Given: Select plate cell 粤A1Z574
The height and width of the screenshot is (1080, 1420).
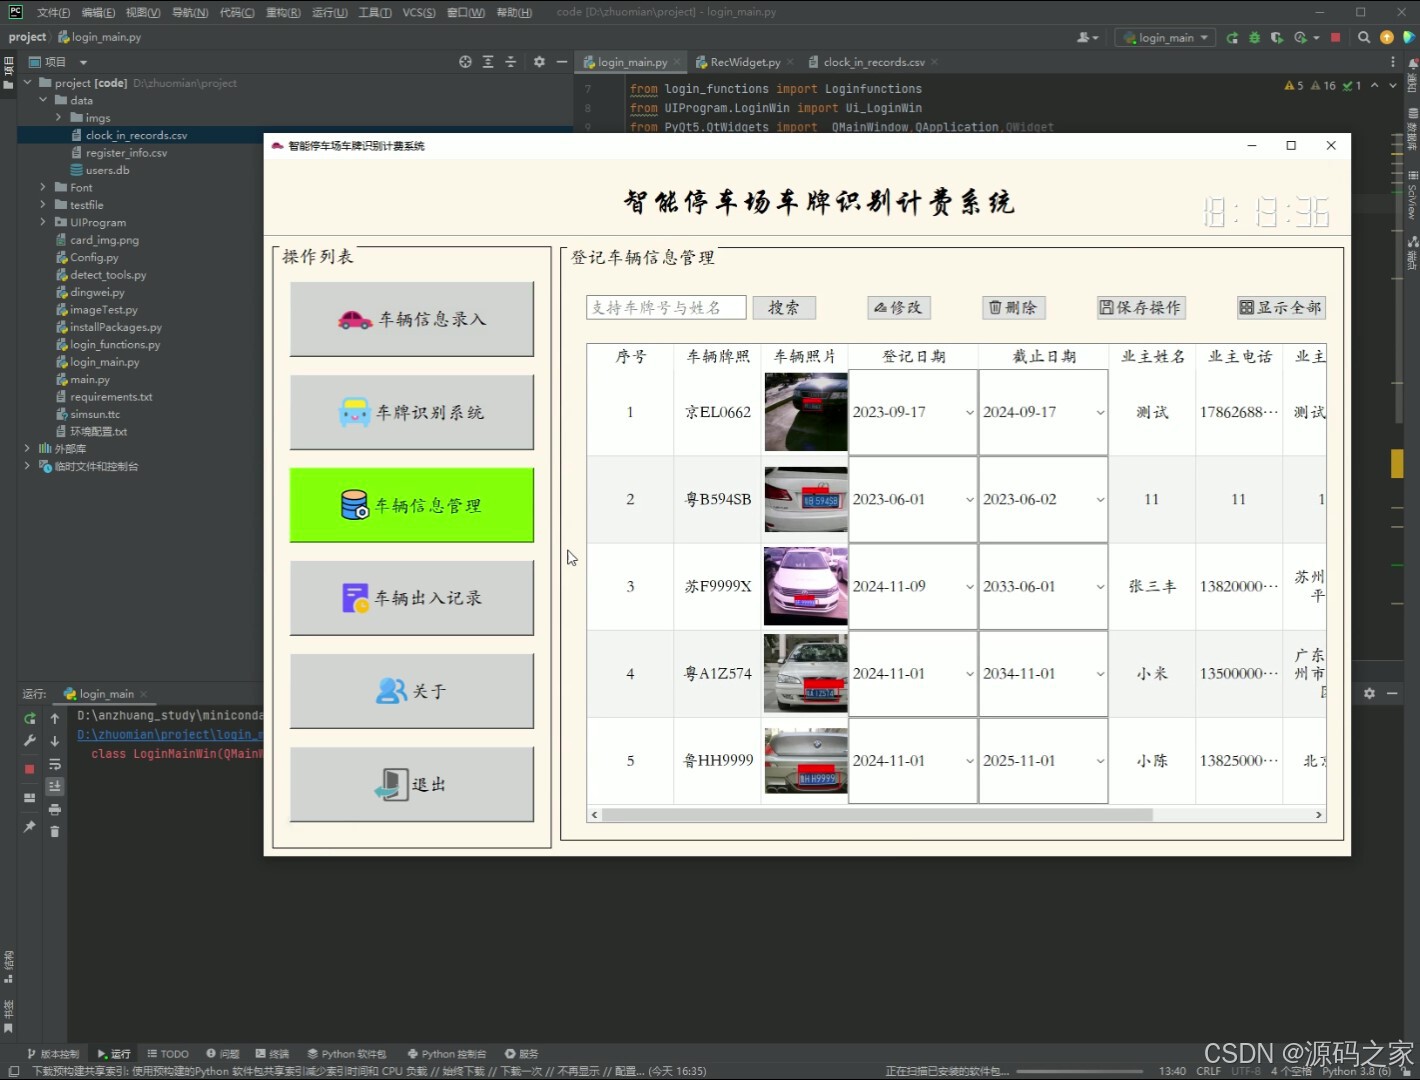Looking at the screenshot, I should click(x=717, y=674).
